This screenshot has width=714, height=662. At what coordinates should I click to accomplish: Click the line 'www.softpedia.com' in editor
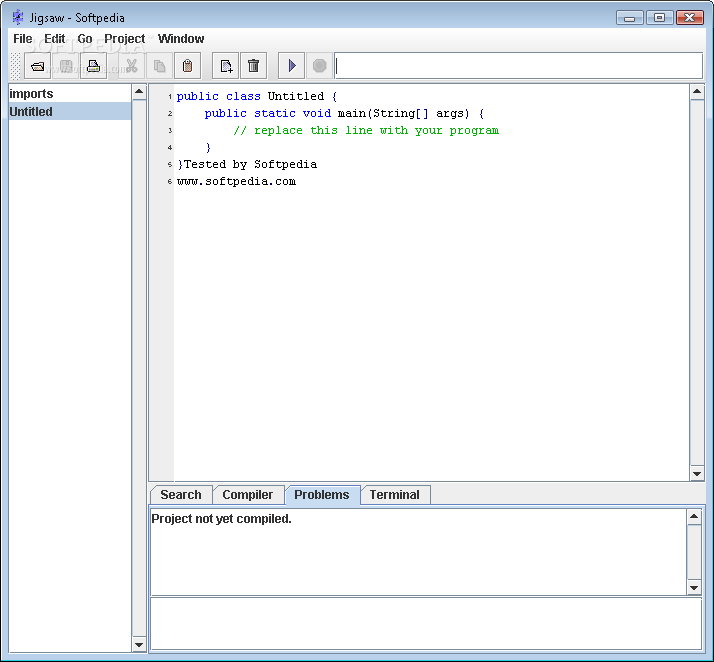click(x=236, y=182)
